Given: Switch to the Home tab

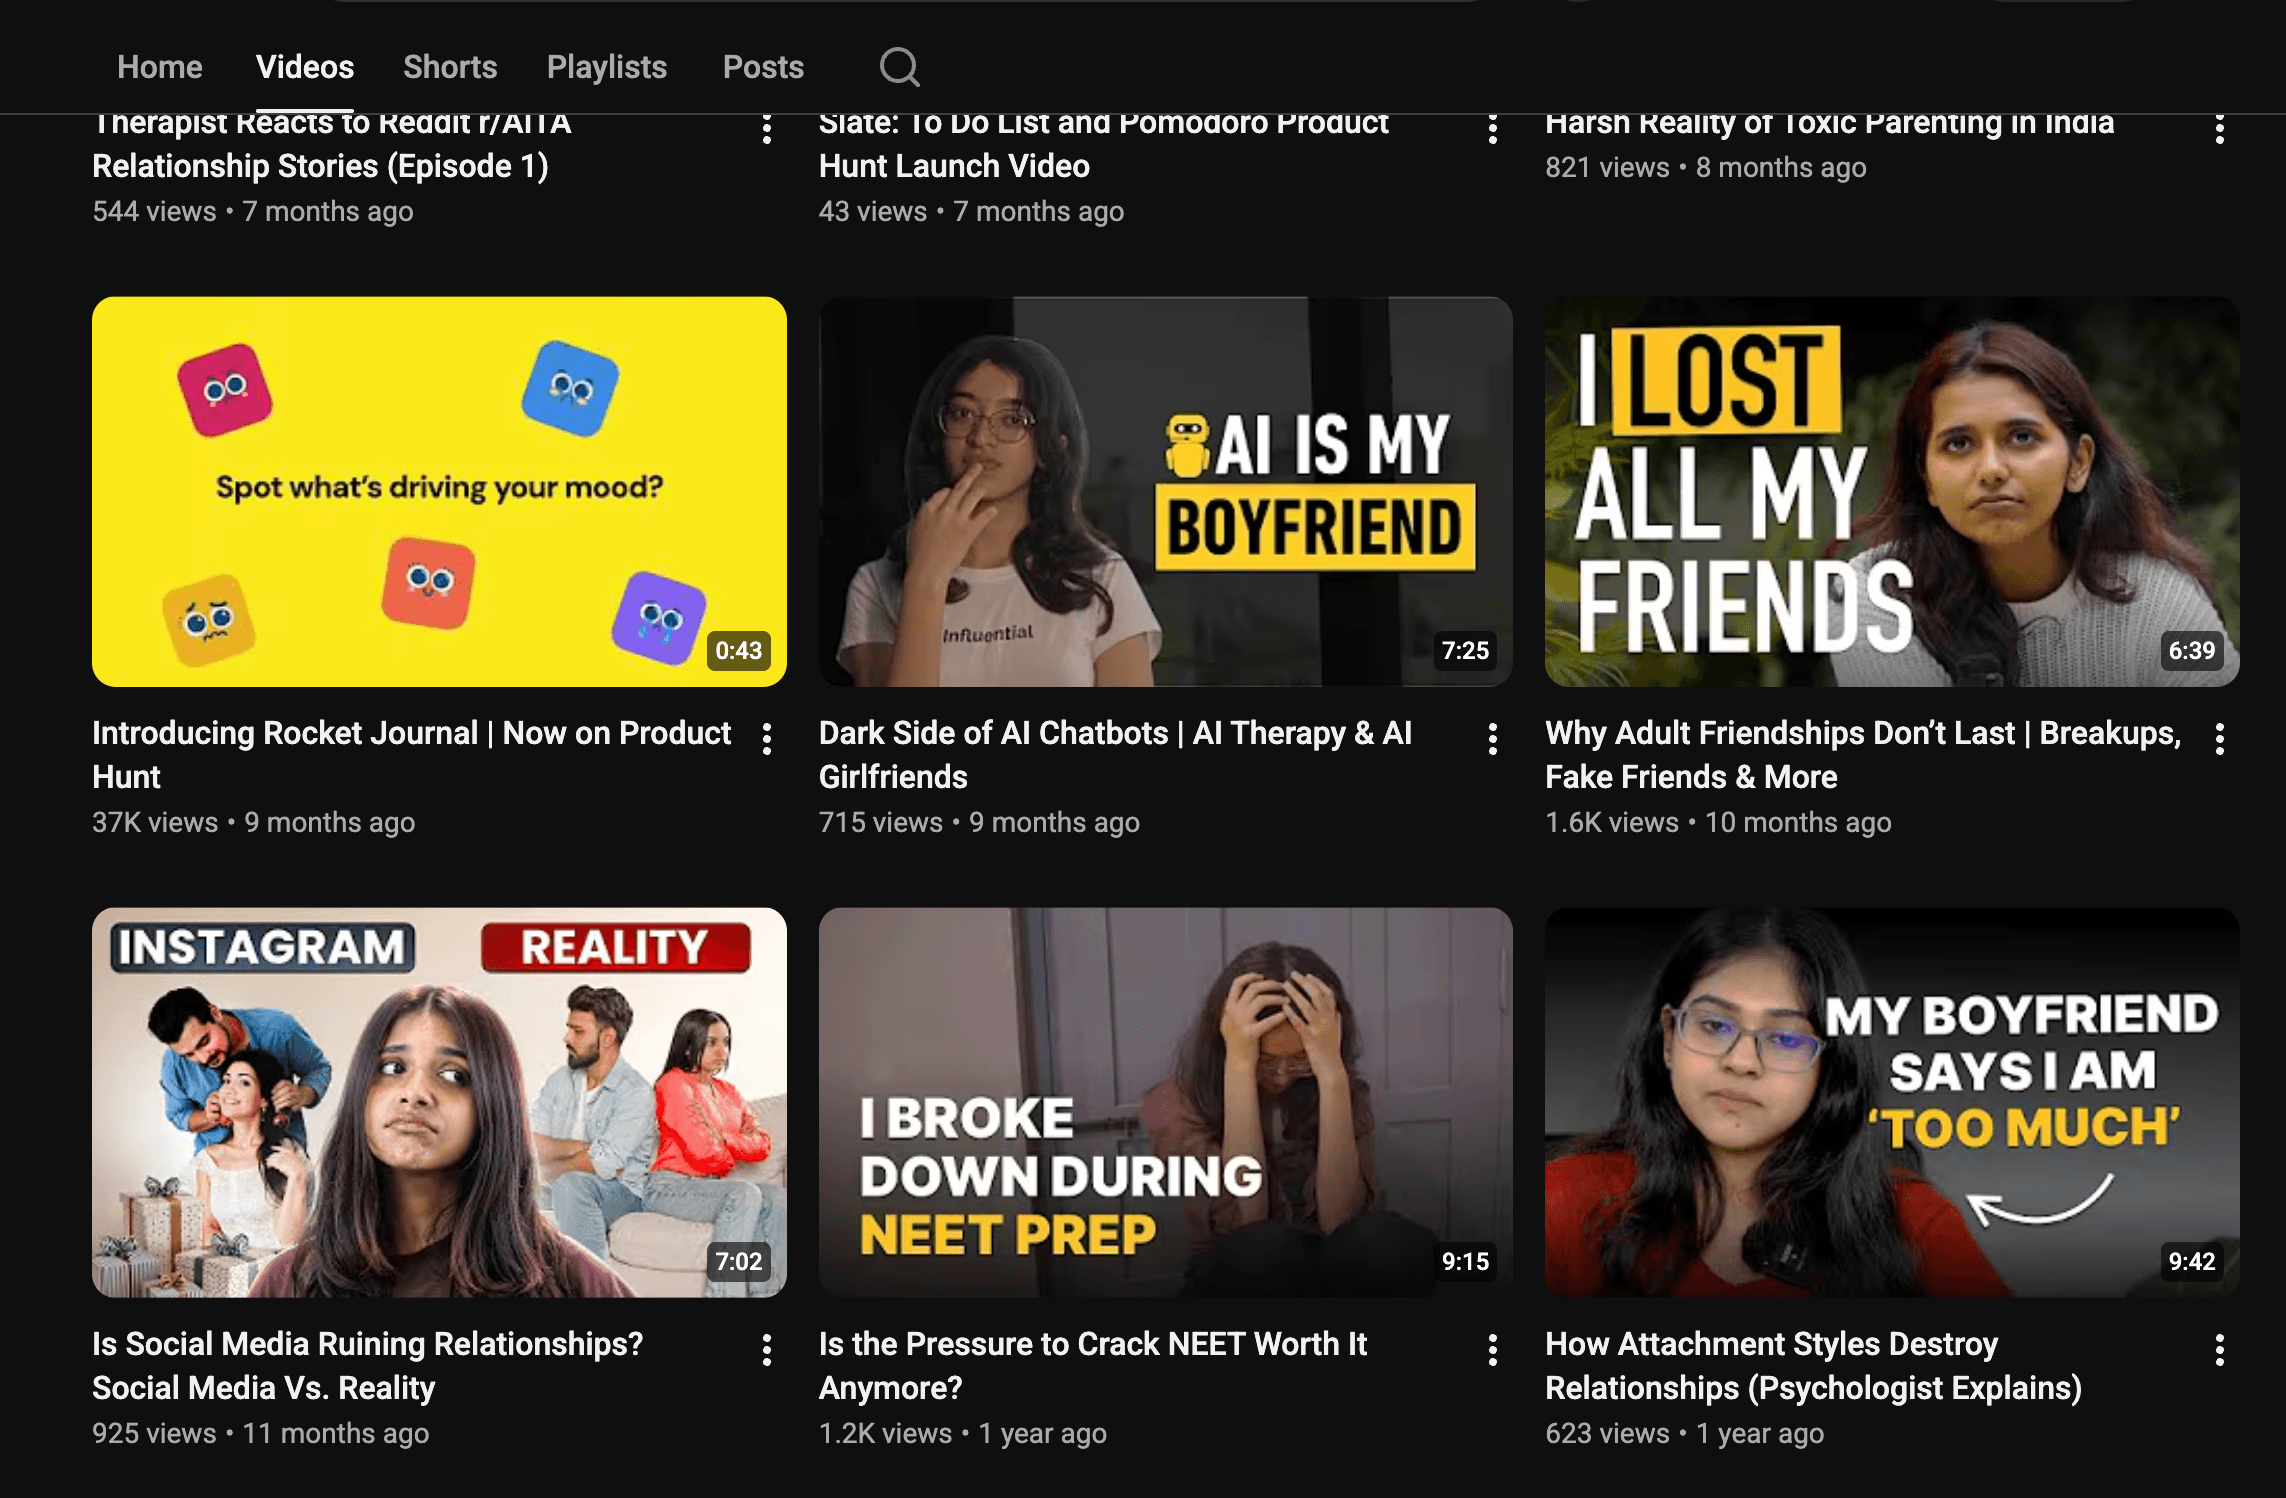Looking at the screenshot, I should [x=160, y=67].
